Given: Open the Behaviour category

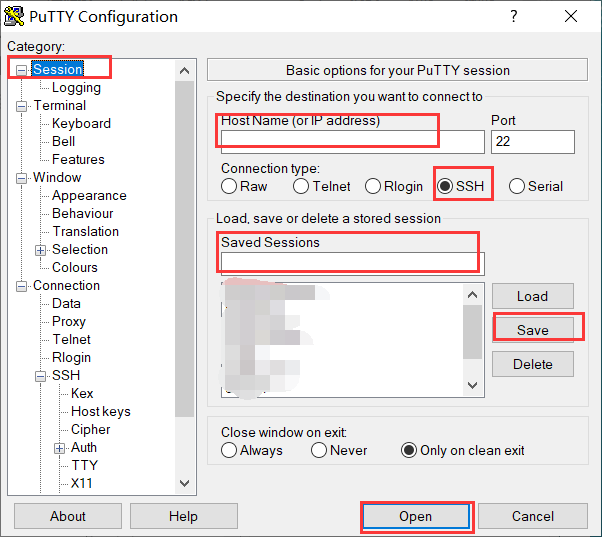Looking at the screenshot, I should (83, 213).
